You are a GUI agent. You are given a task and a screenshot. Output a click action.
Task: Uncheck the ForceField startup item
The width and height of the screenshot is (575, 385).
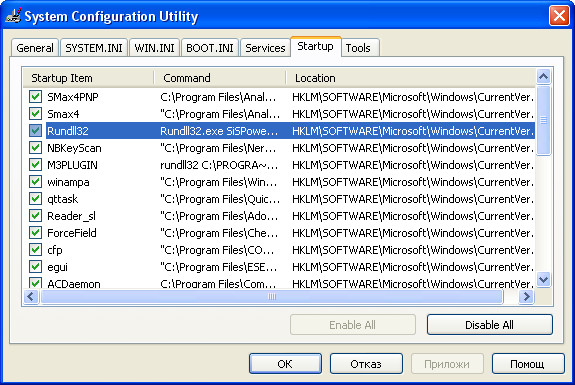[35, 233]
